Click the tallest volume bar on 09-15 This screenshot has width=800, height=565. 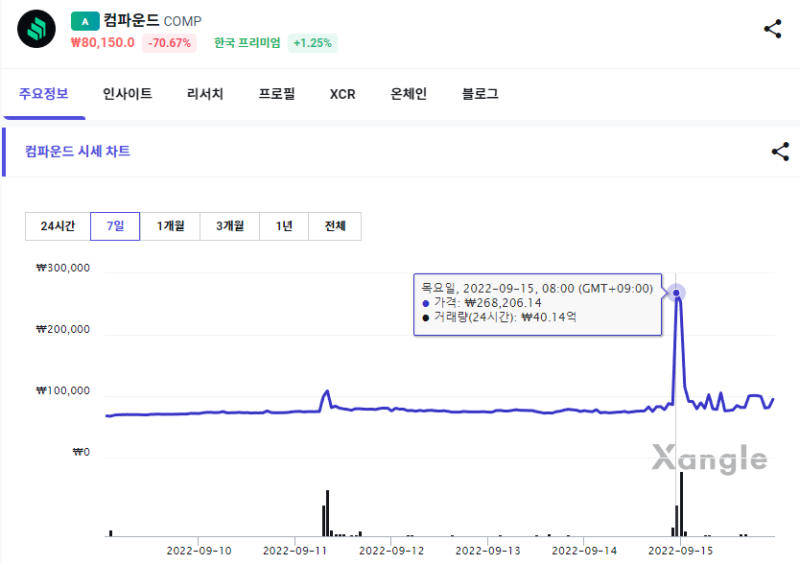pyautogui.click(x=681, y=504)
